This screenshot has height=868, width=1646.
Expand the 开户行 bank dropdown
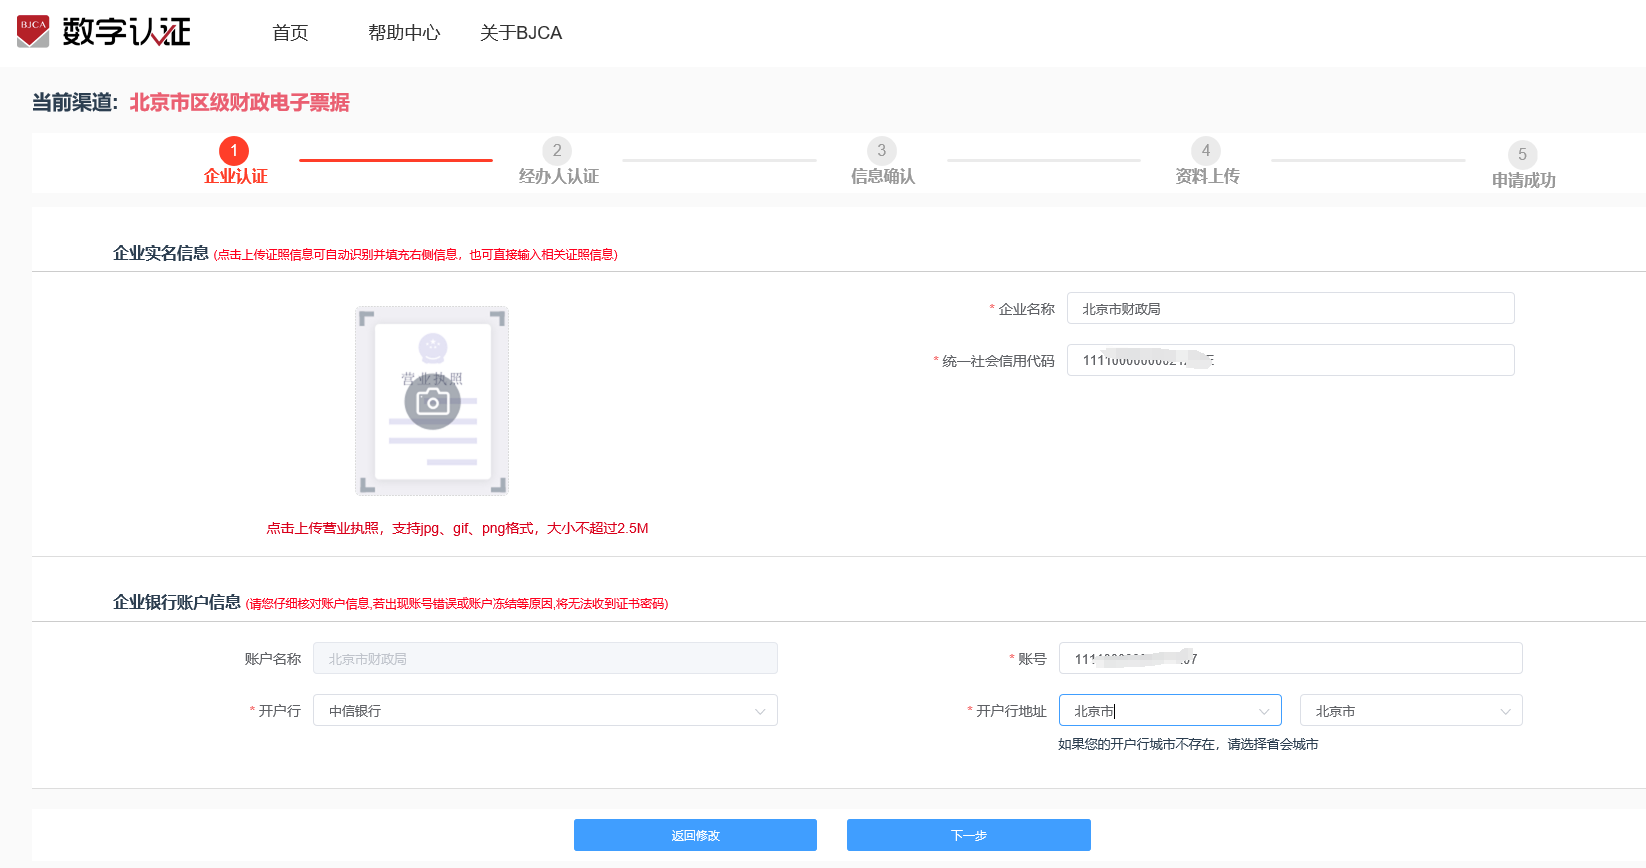pos(545,711)
